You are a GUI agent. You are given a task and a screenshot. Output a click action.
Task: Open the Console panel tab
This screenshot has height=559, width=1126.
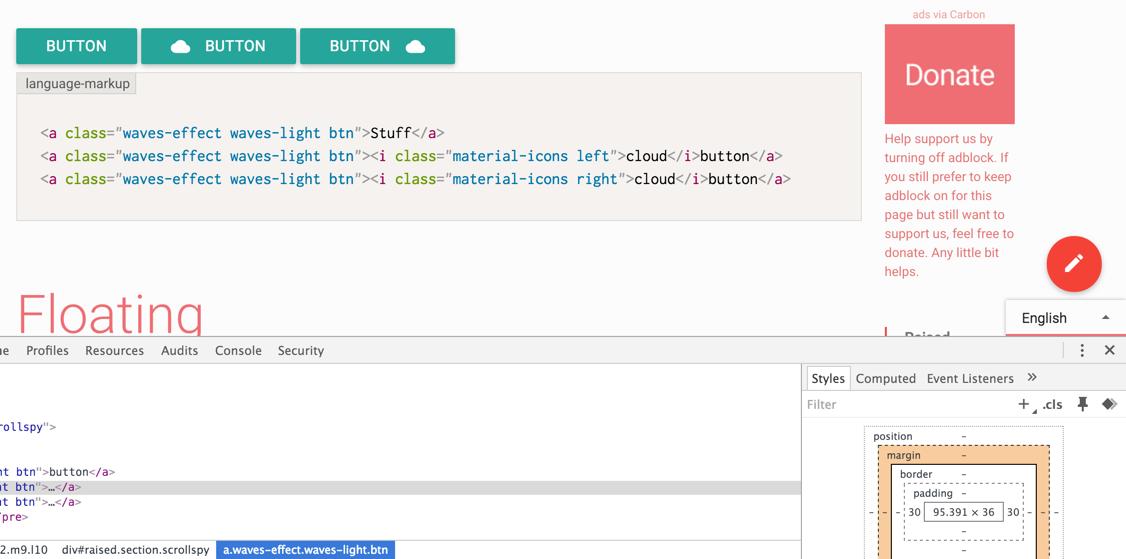238,351
